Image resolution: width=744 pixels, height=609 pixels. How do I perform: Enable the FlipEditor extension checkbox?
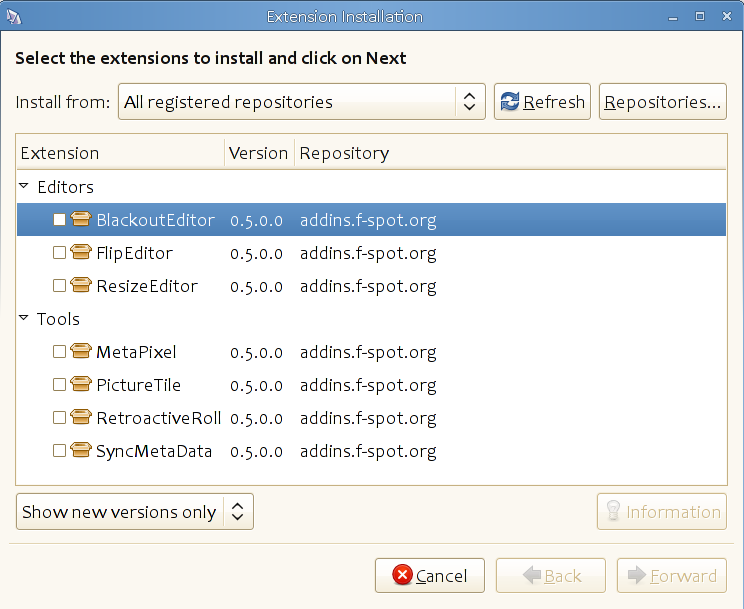coord(59,253)
